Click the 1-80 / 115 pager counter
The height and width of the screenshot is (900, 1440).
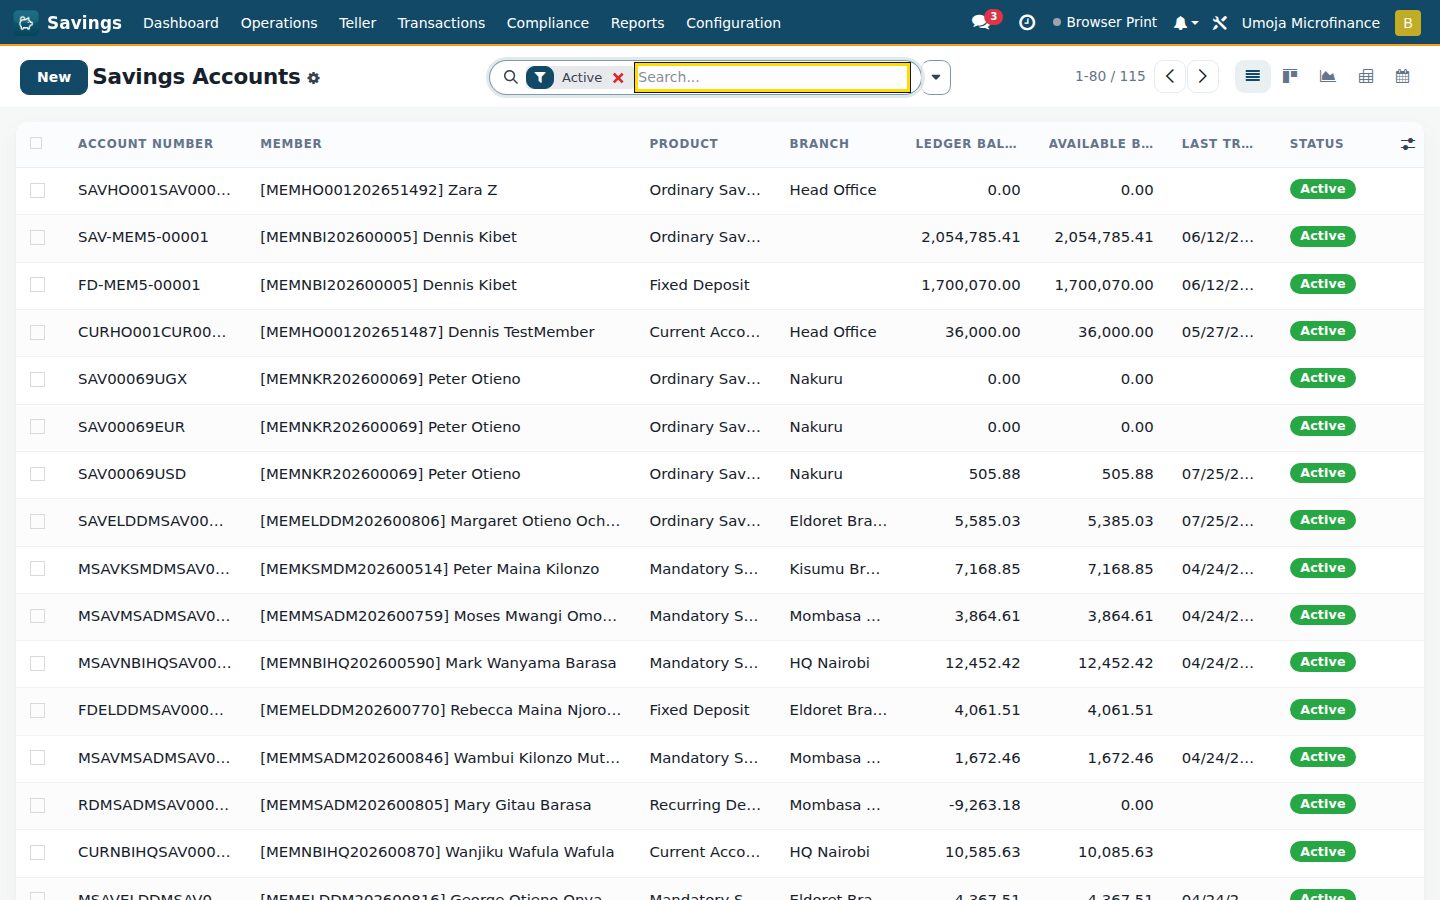[1110, 76]
